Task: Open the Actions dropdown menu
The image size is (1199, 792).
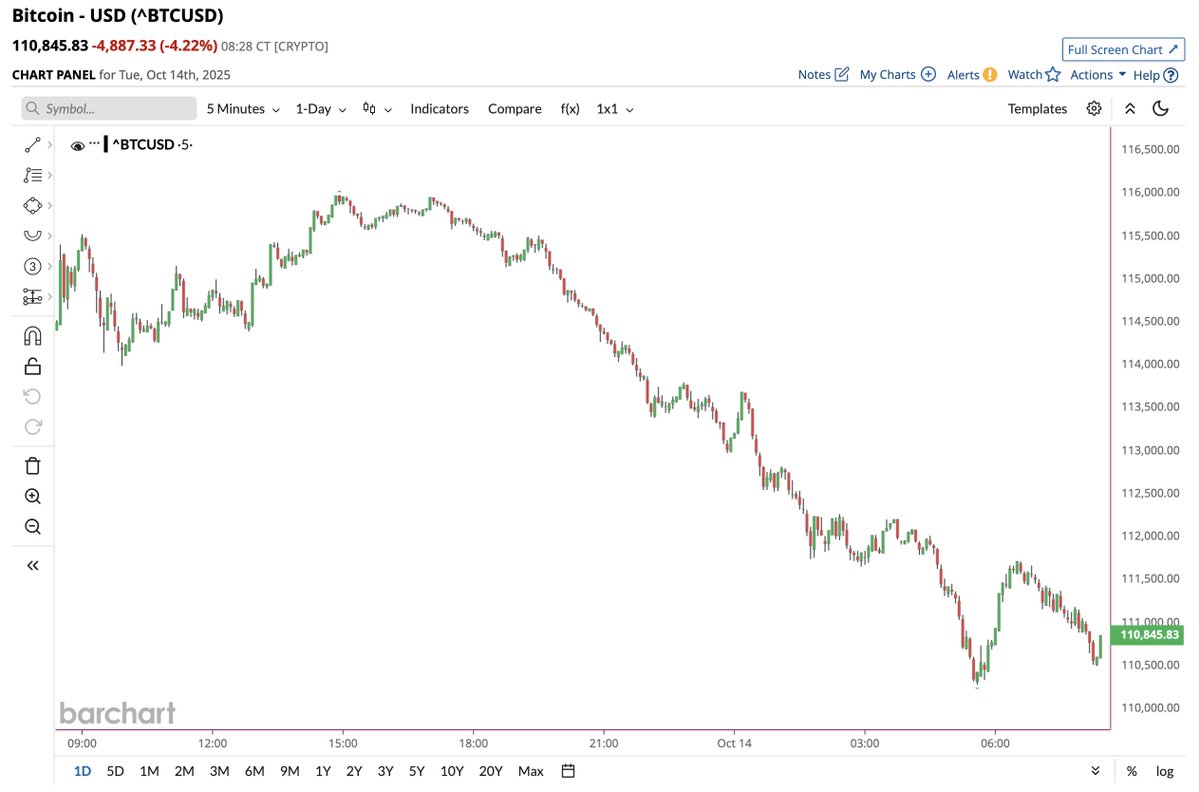Action: 1098,74
